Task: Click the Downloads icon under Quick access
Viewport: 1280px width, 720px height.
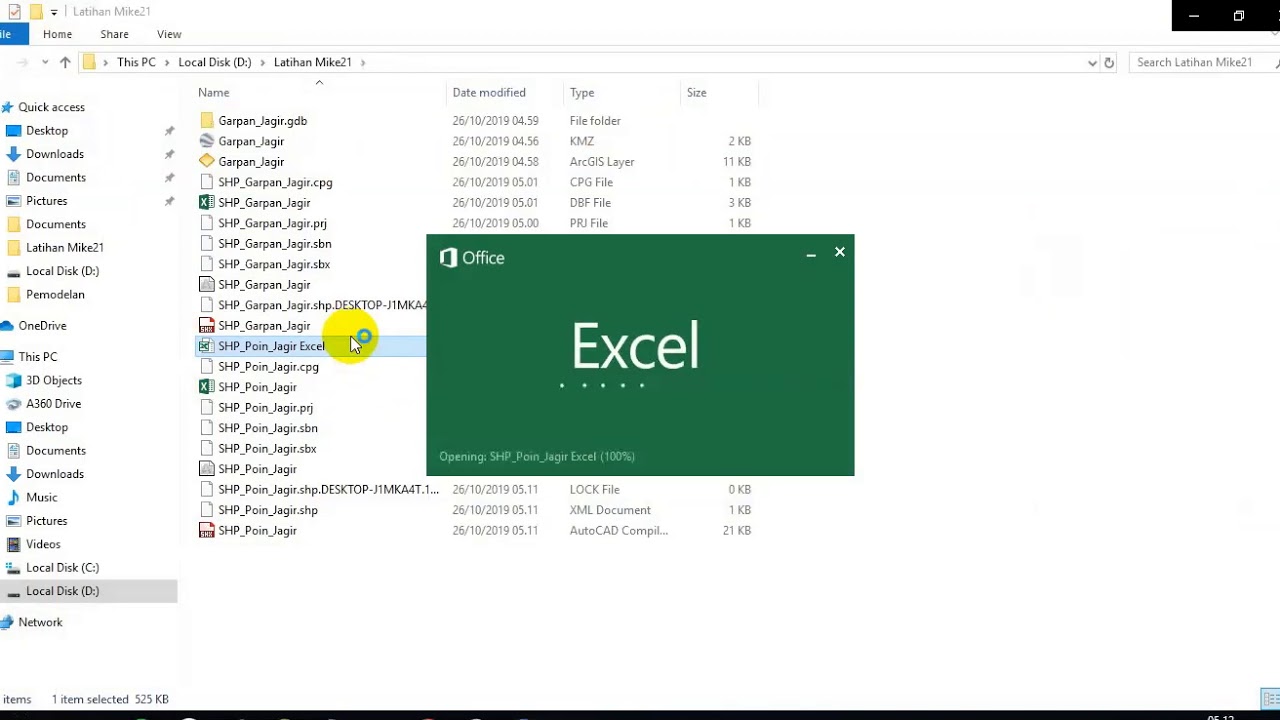Action: pos(14,154)
